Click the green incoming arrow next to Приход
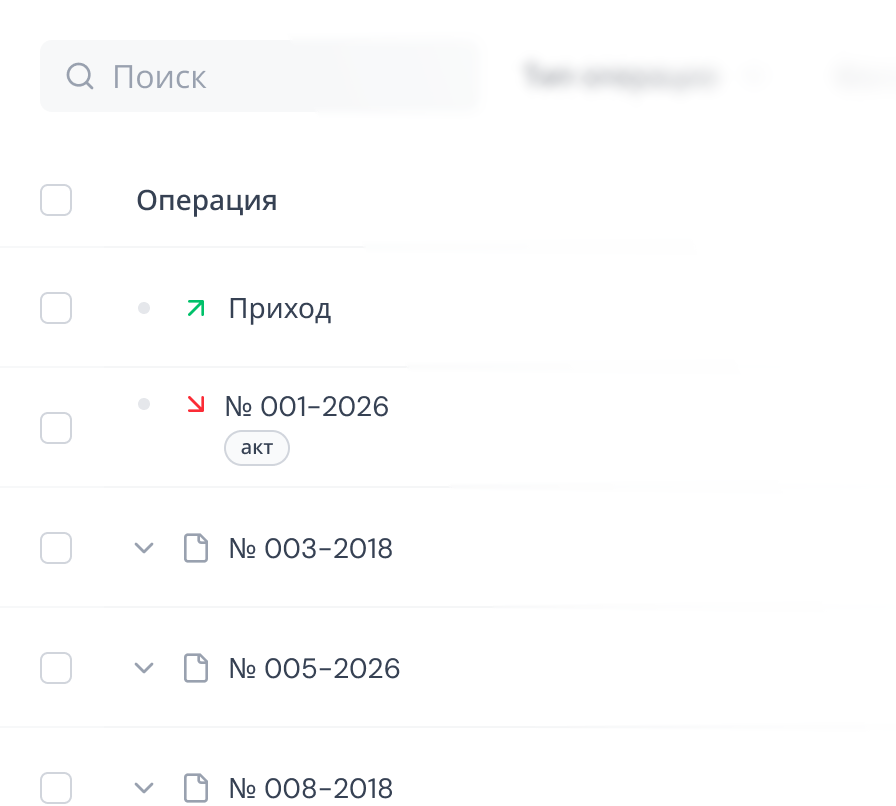This screenshot has width=896, height=806. pyautogui.click(x=196, y=308)
